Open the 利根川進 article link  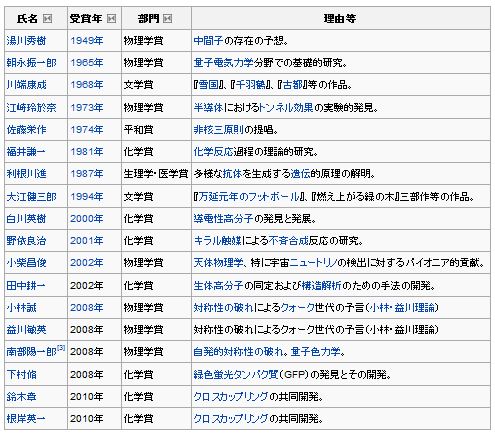26,174
